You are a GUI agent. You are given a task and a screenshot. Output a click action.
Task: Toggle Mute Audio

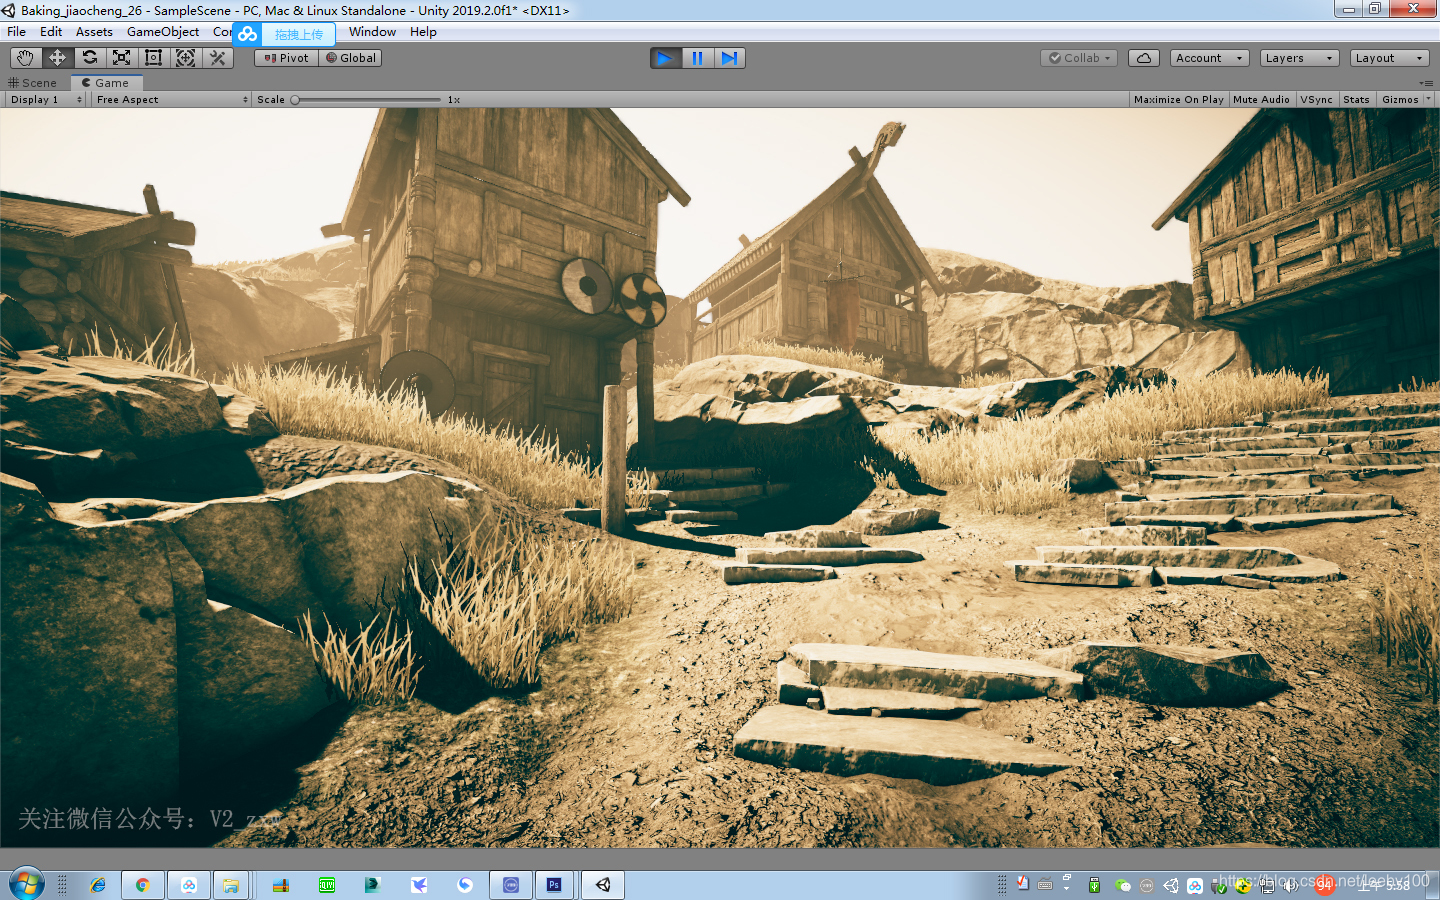pyautogui.click(x=1261, y=100)
